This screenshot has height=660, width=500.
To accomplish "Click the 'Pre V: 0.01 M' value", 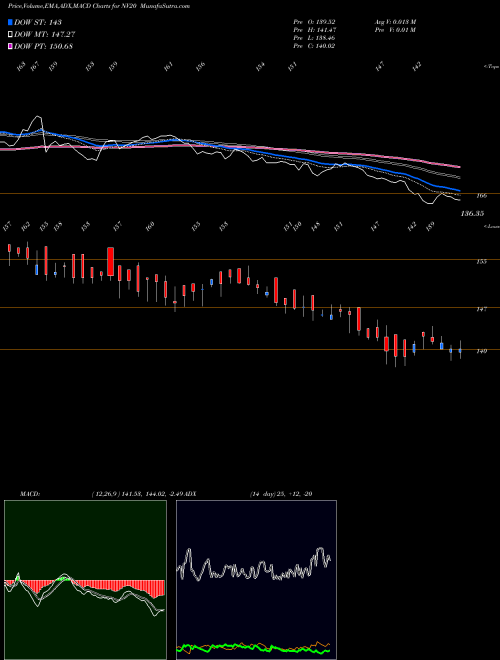I will (x=395, y=30).
